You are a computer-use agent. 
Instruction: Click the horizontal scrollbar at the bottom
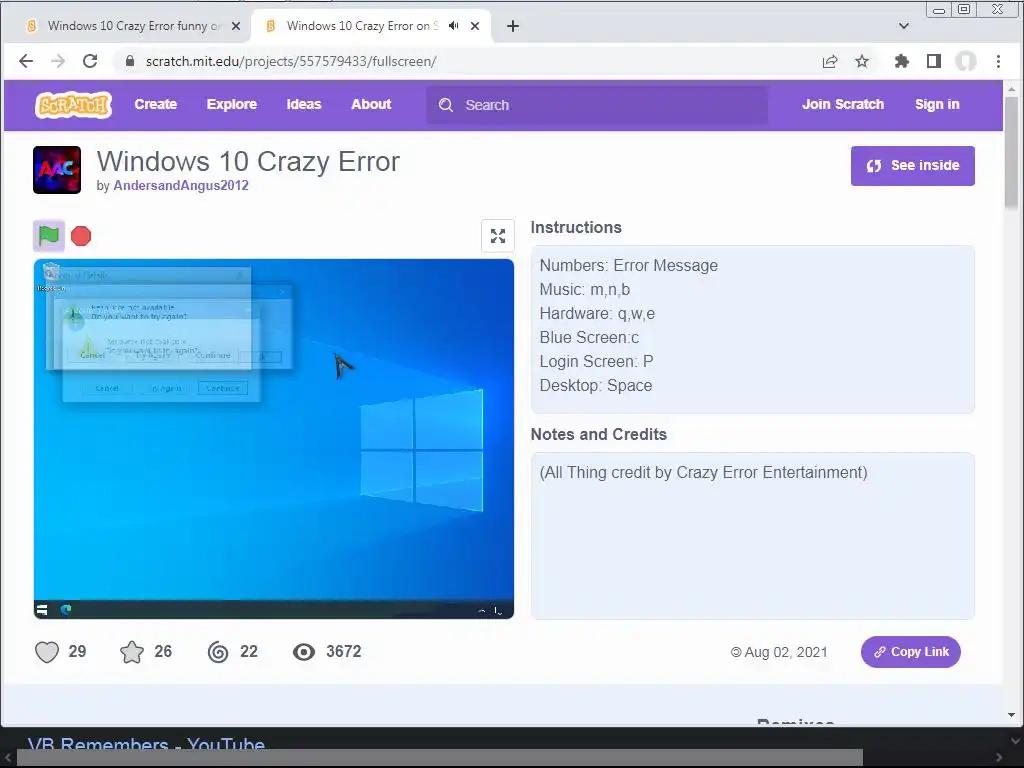click(x=439, y=758)
